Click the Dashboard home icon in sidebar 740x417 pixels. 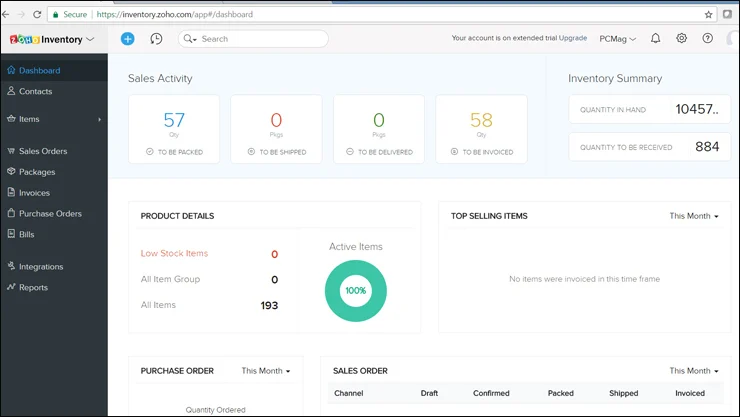[11, 70]
